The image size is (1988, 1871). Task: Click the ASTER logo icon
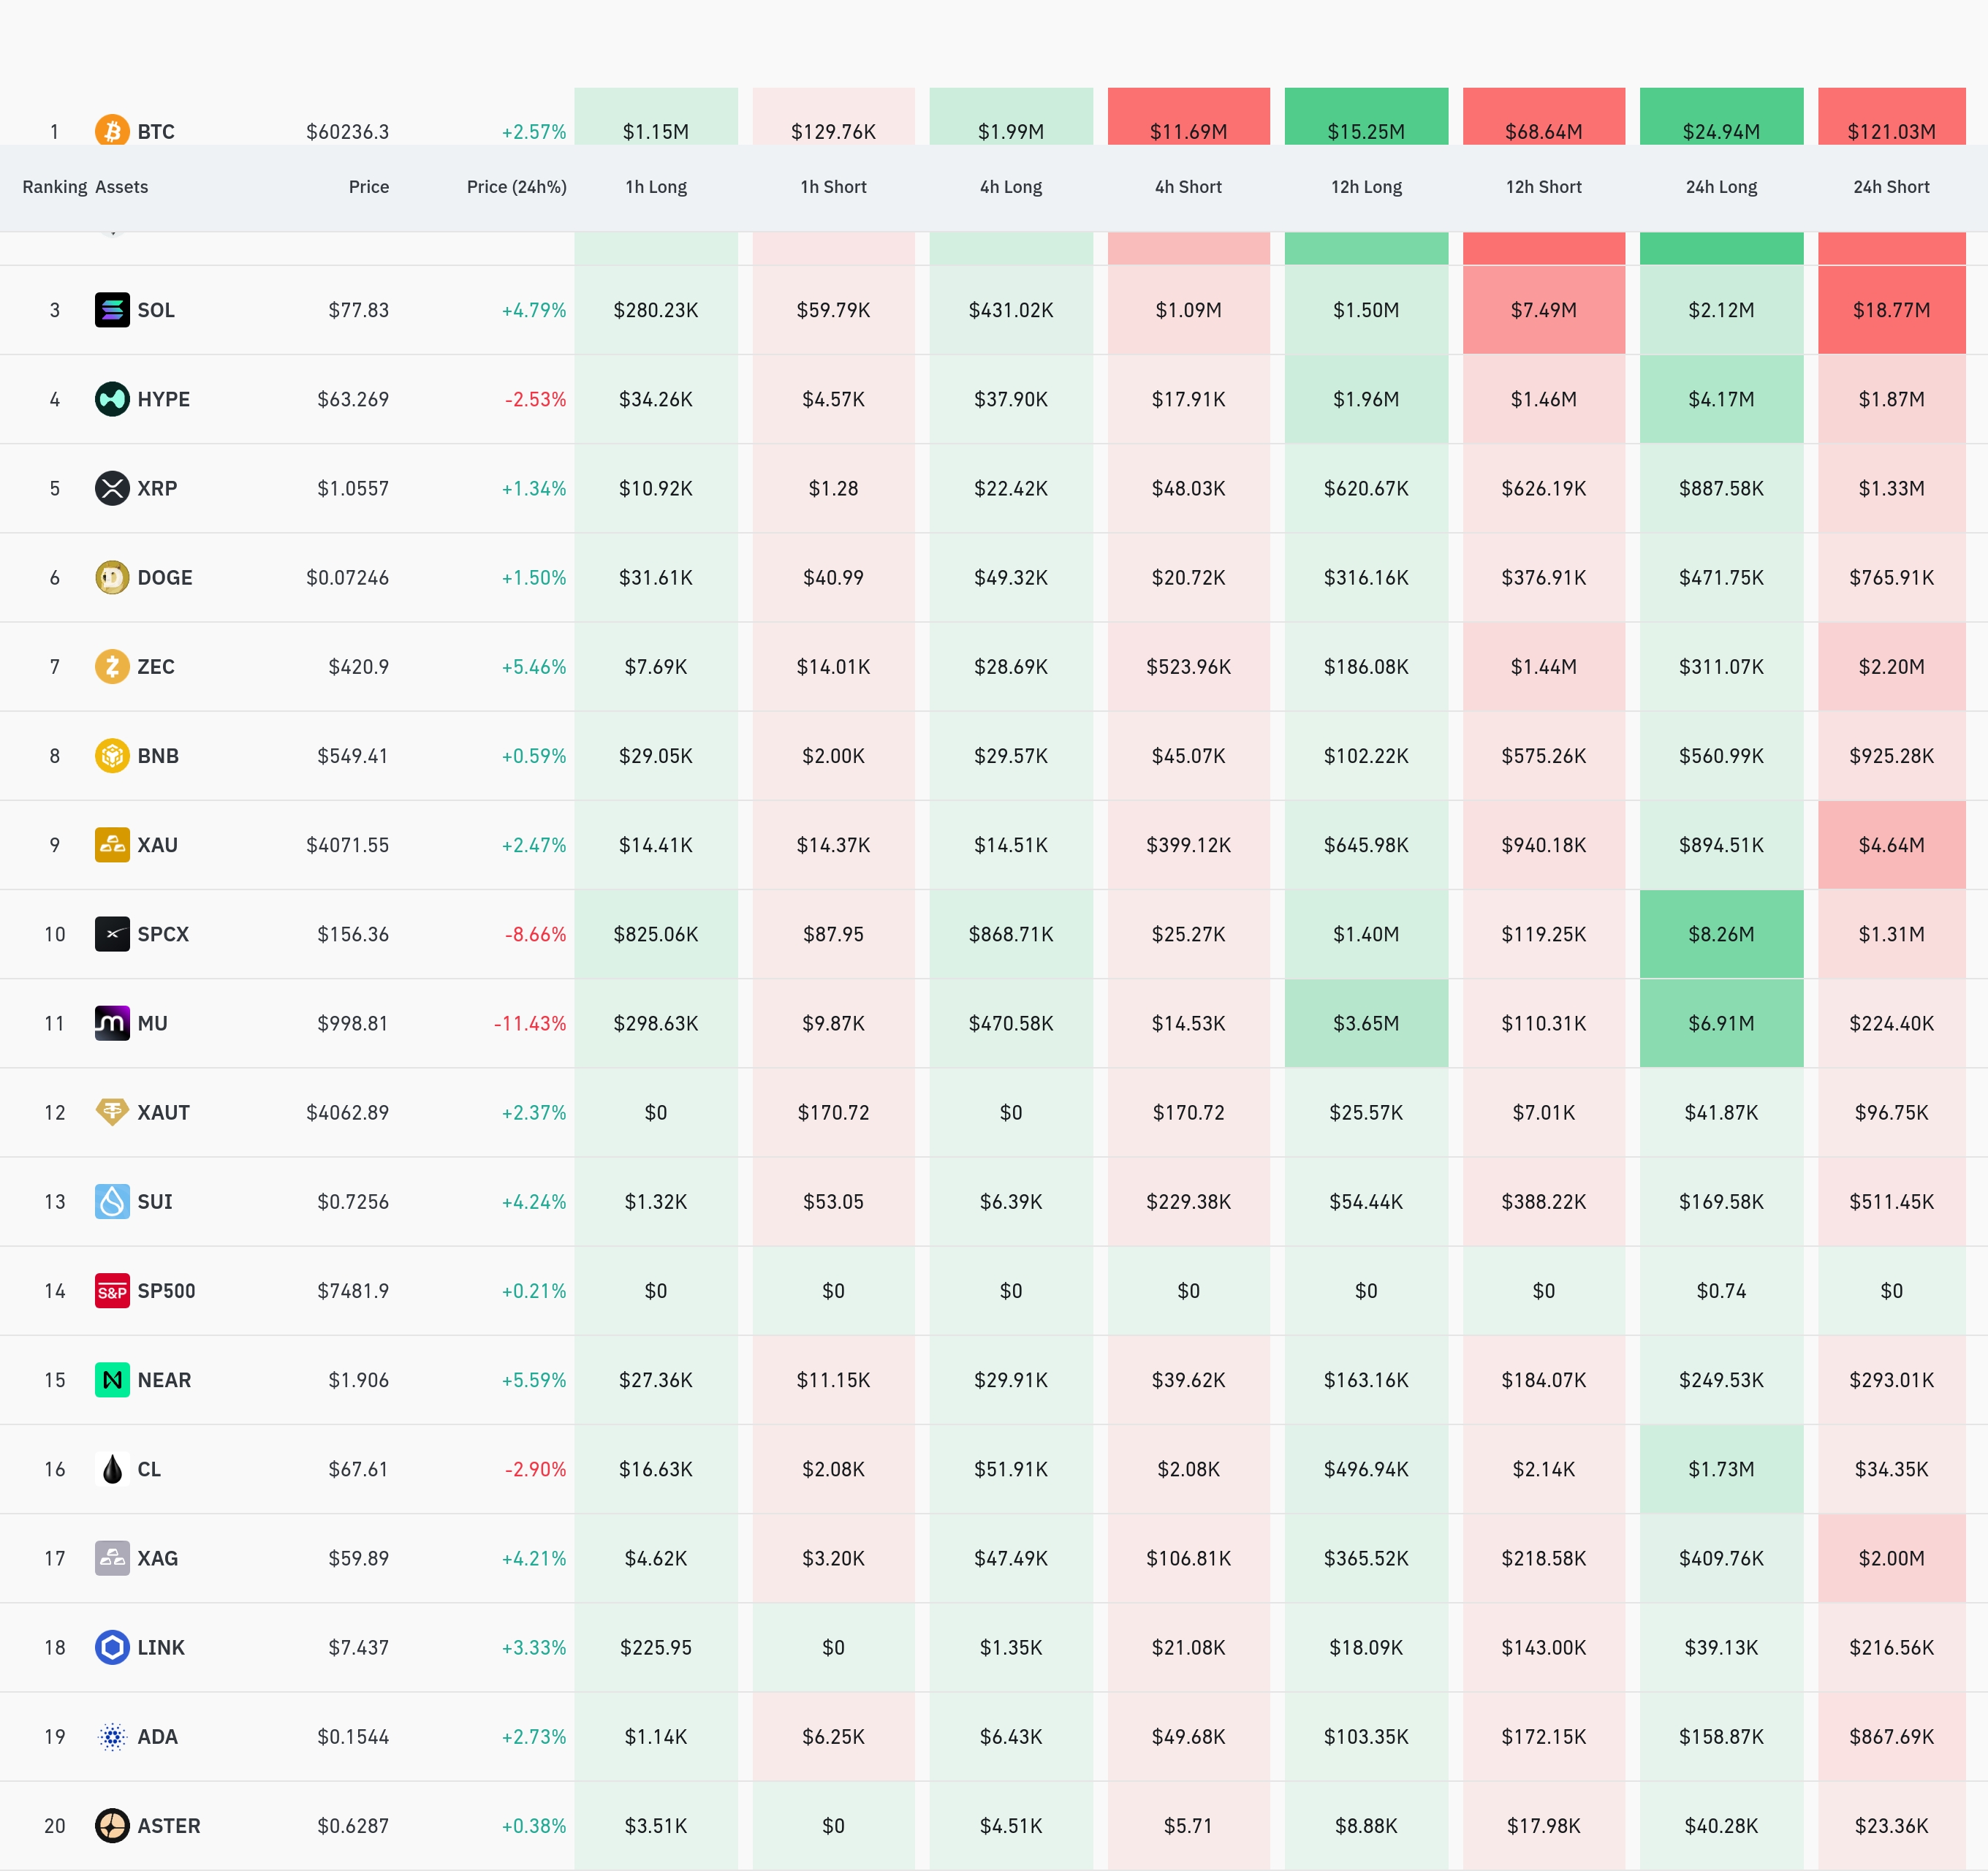point(112,1826)
